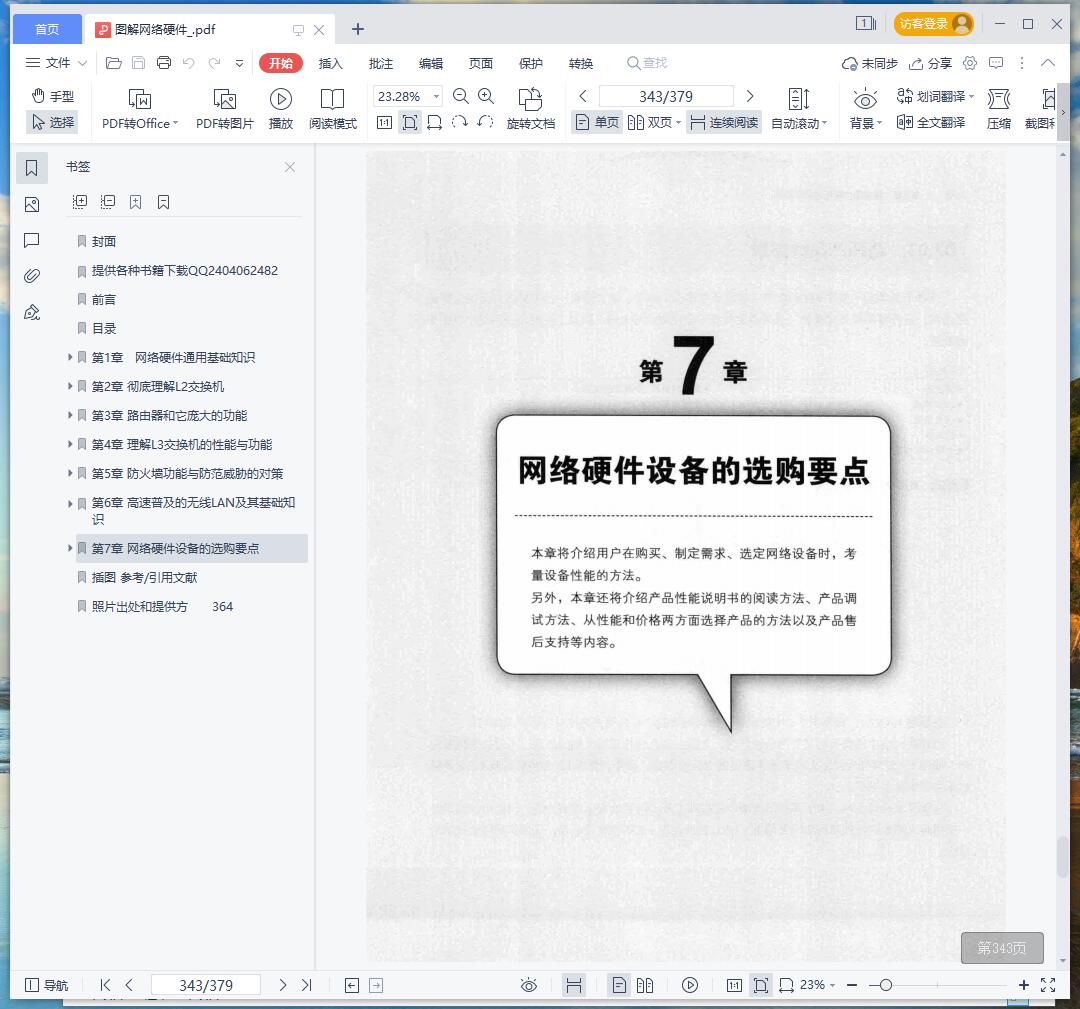Open the PDF to image converter
Viewport: 1080px width, 1009px height.
pyautogui.click(x=225, y=109)
